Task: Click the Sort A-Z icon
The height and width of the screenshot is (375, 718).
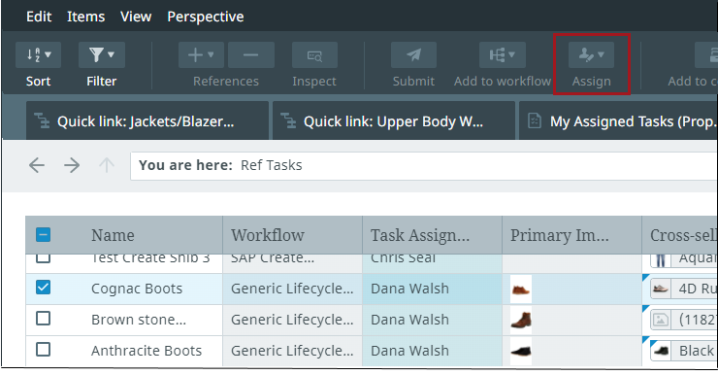Action: tap(33, 55)
